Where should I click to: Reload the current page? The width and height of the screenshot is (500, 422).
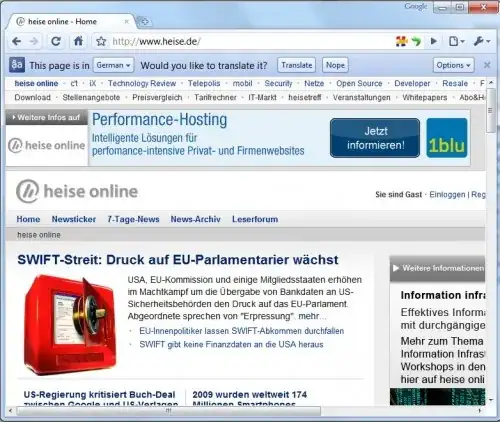[56, 41]
